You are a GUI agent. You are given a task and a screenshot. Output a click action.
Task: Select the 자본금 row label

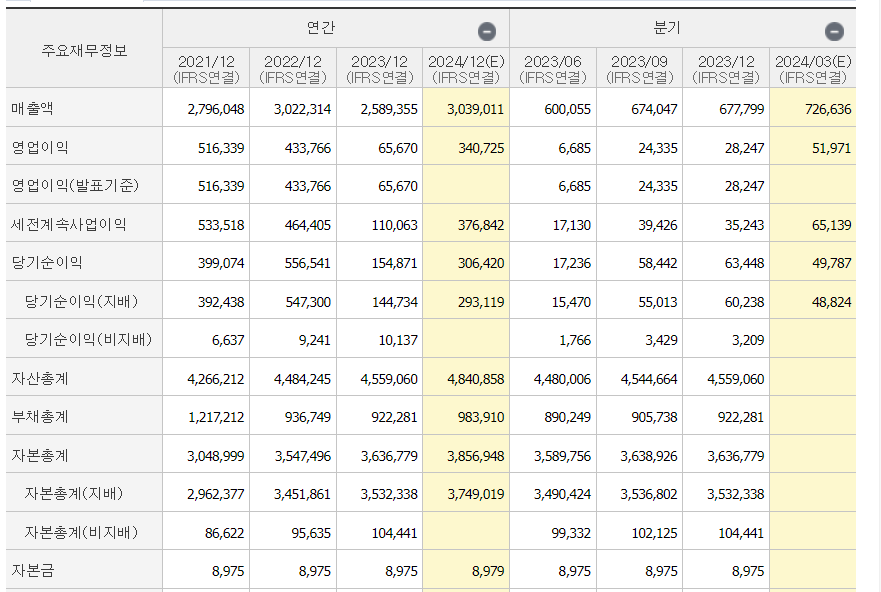tap(33, 571)
